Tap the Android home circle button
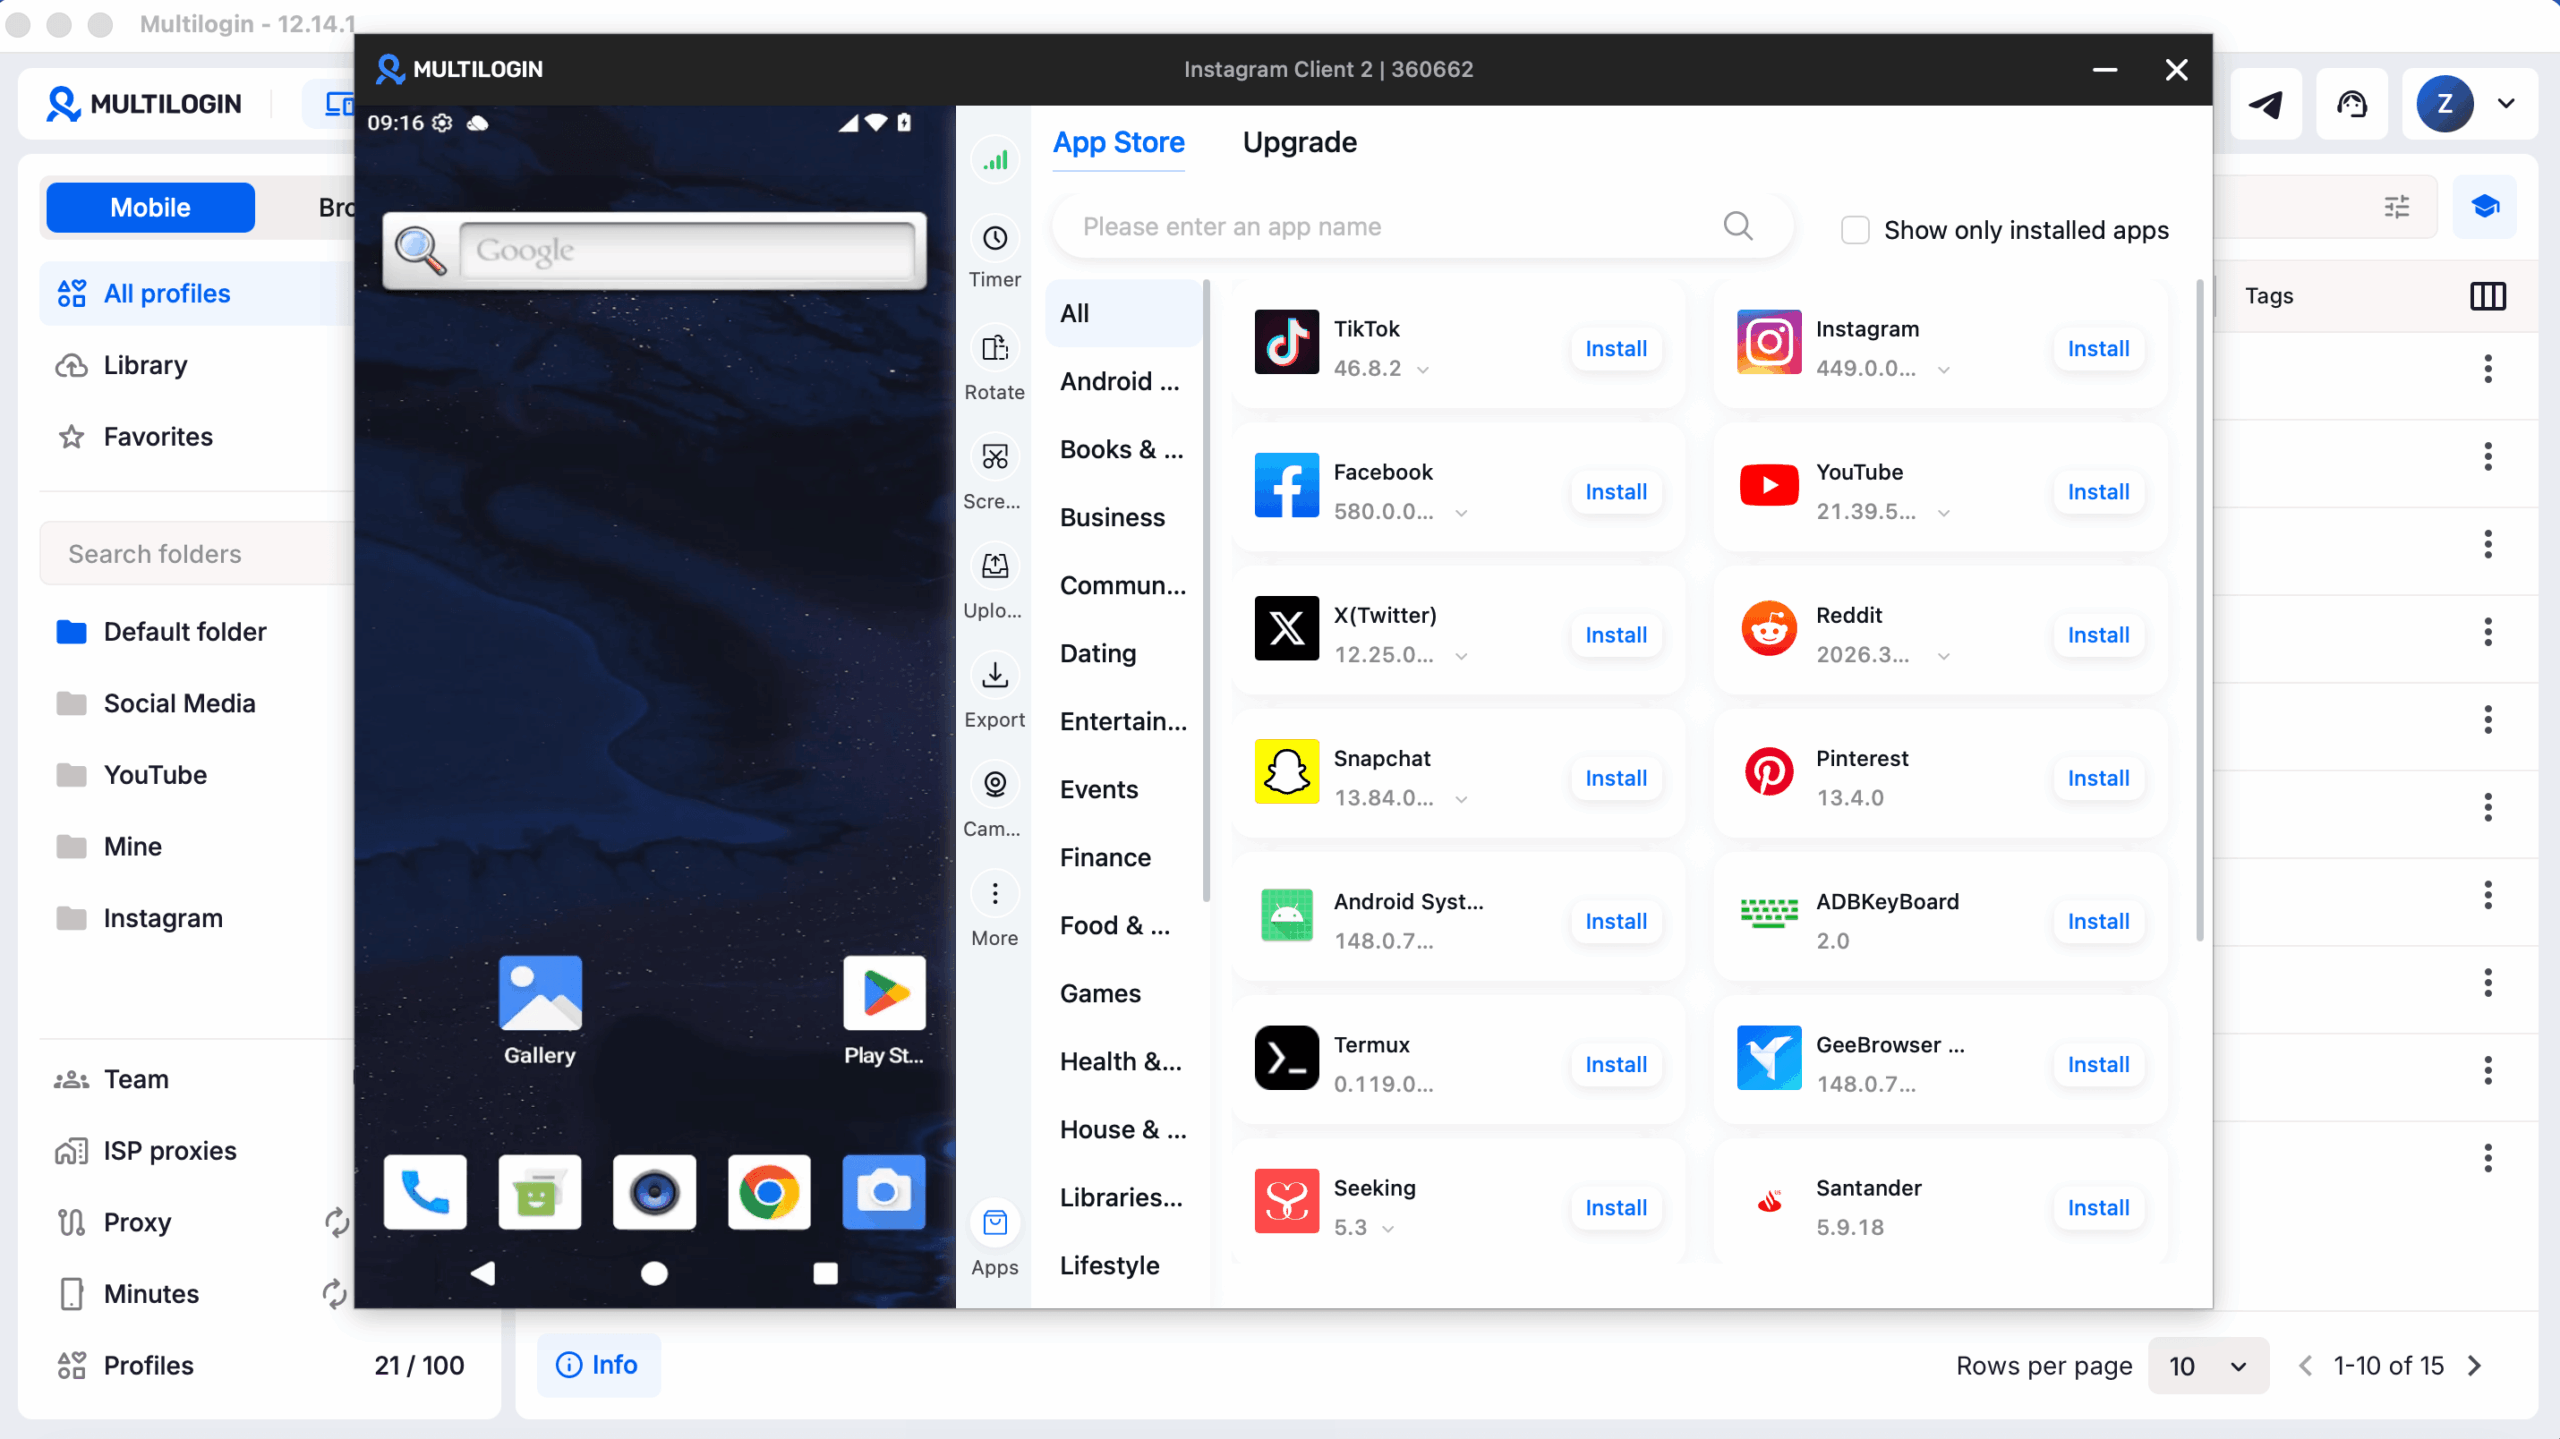Image resolution: width=2560 pixels, height=1439 pixels. coord(654,1273)
